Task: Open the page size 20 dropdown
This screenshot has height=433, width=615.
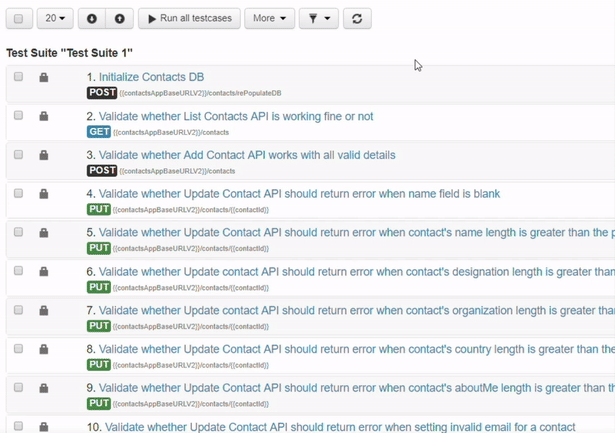Action: (x=54, y=19)
